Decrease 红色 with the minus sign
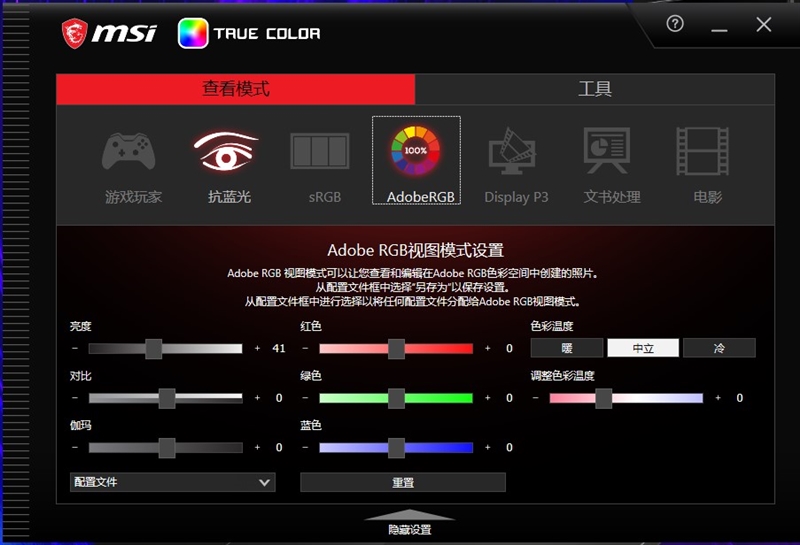Viewport: 800px width, 545px height. [x=305, y=349]
